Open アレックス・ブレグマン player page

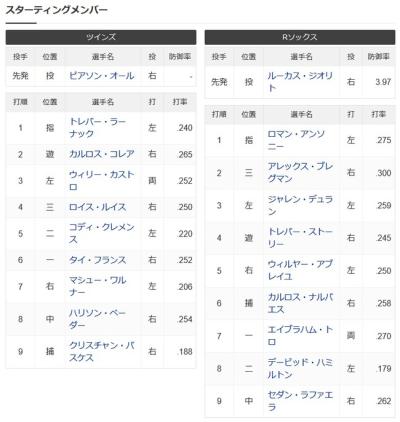300,173
